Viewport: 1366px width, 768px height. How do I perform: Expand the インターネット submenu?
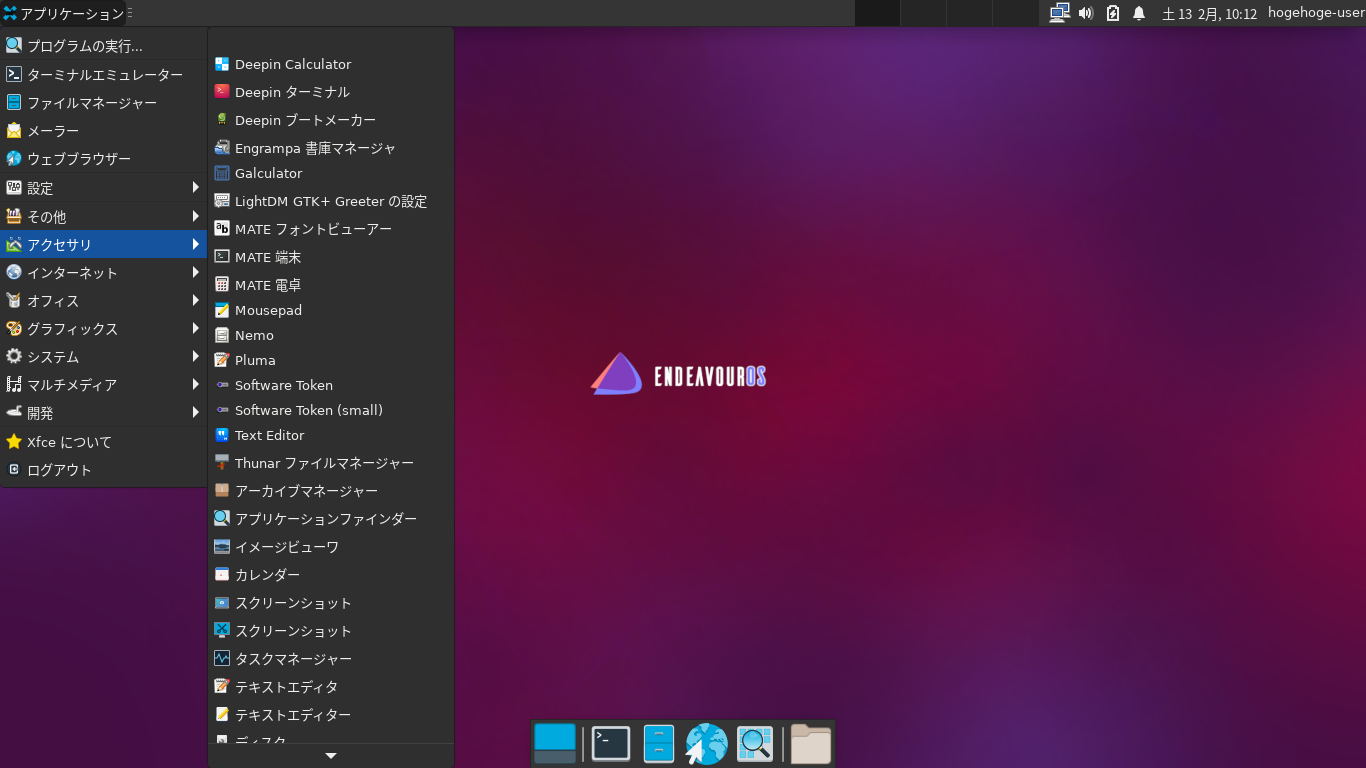[x=104, y=272]
